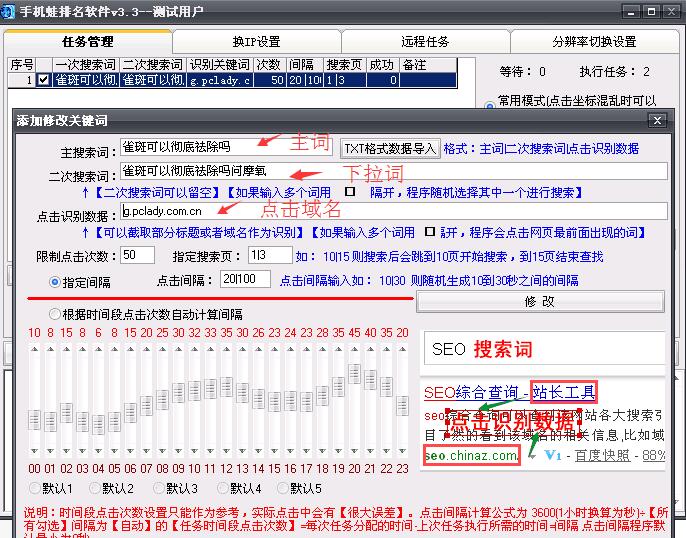
Task: Select 根据时间段点击次数自动计算间隔 option
Action: pos(56,314)
